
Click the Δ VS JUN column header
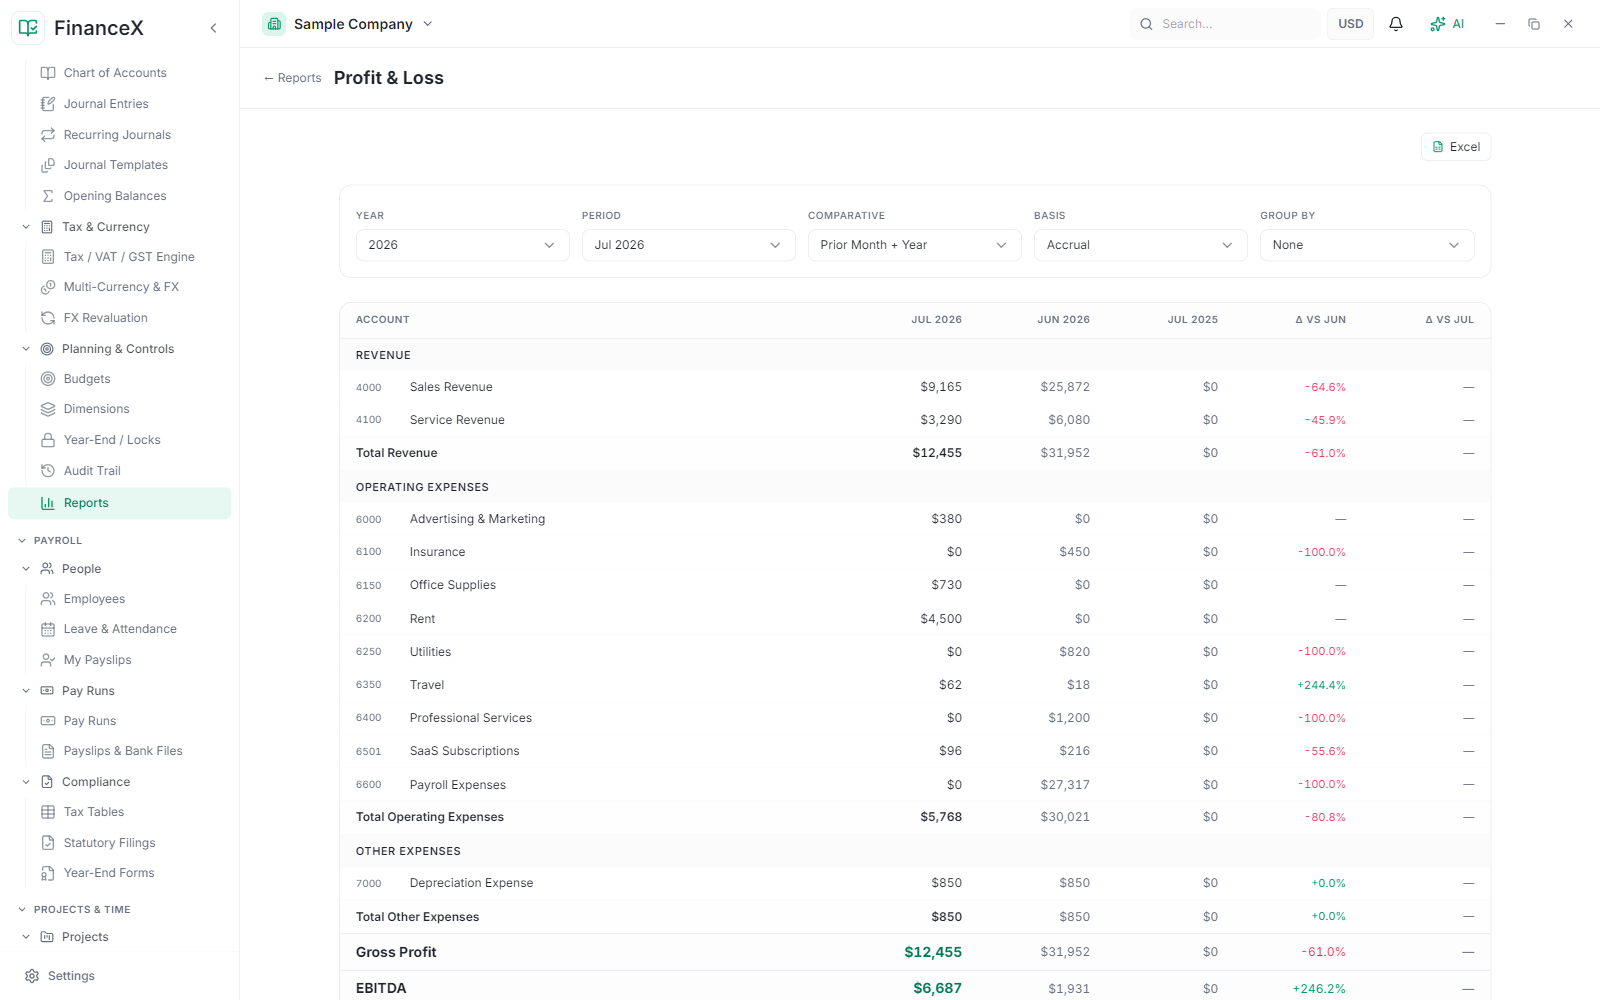[1320, 320]
